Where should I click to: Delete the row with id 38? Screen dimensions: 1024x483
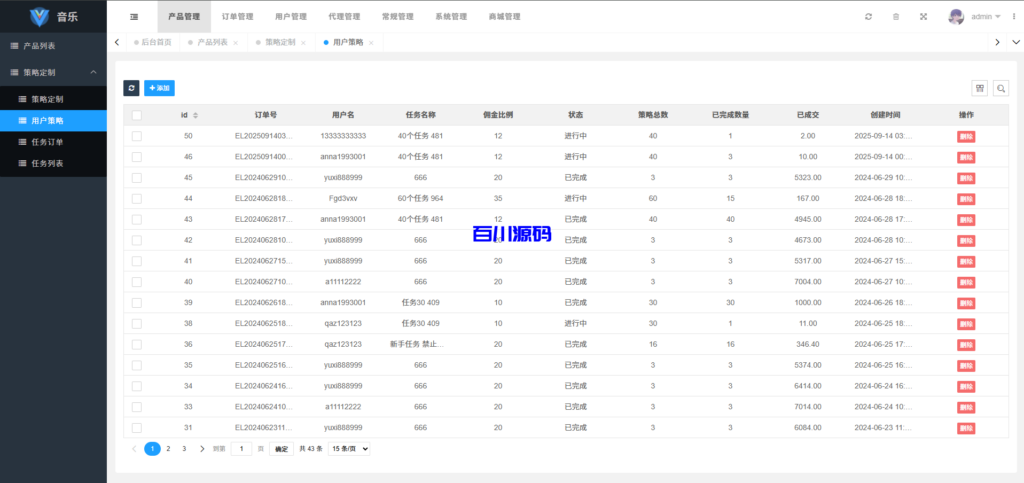pos(966,324)
